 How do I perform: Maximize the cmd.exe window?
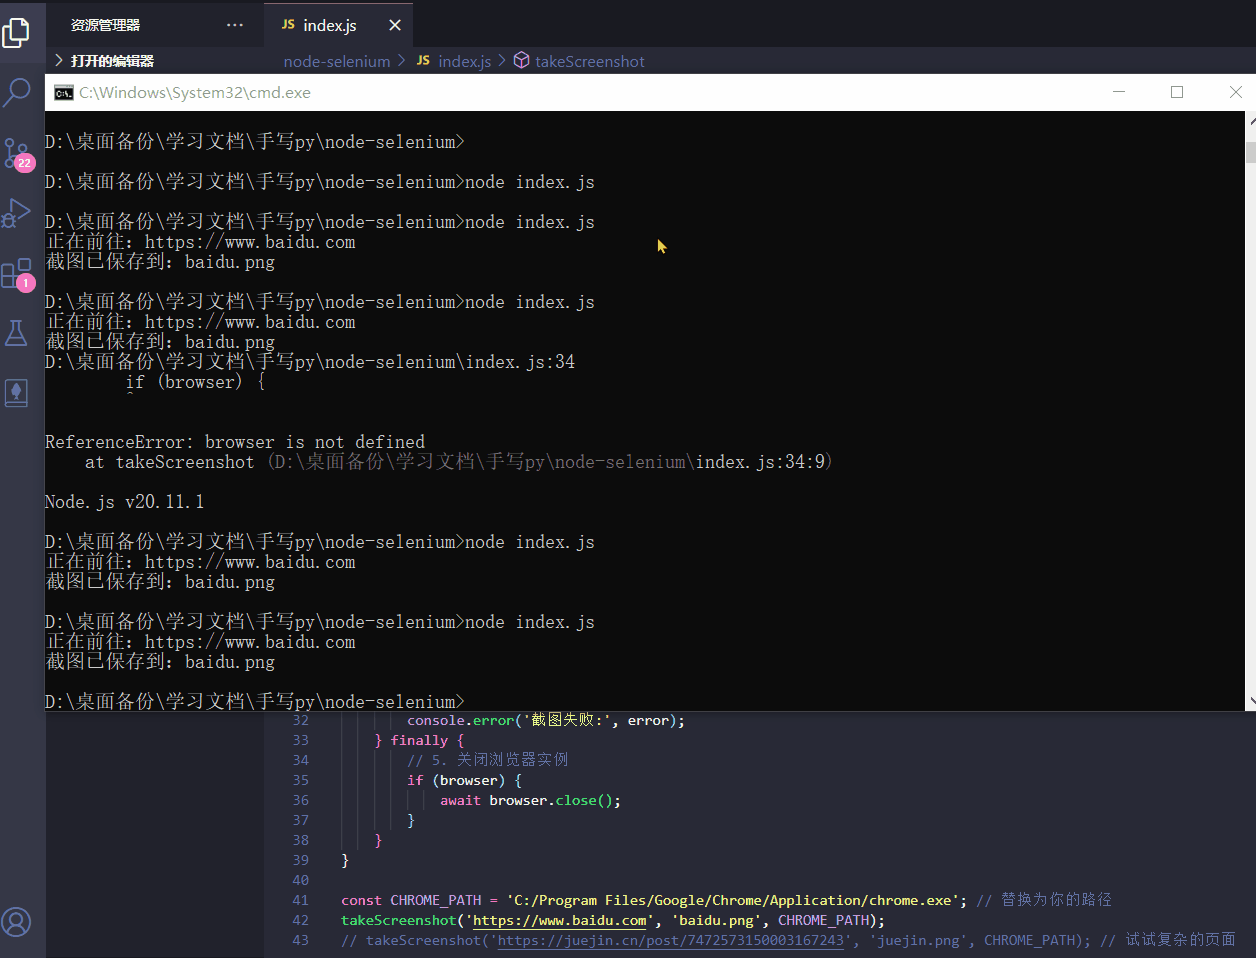pos(1177,92)
